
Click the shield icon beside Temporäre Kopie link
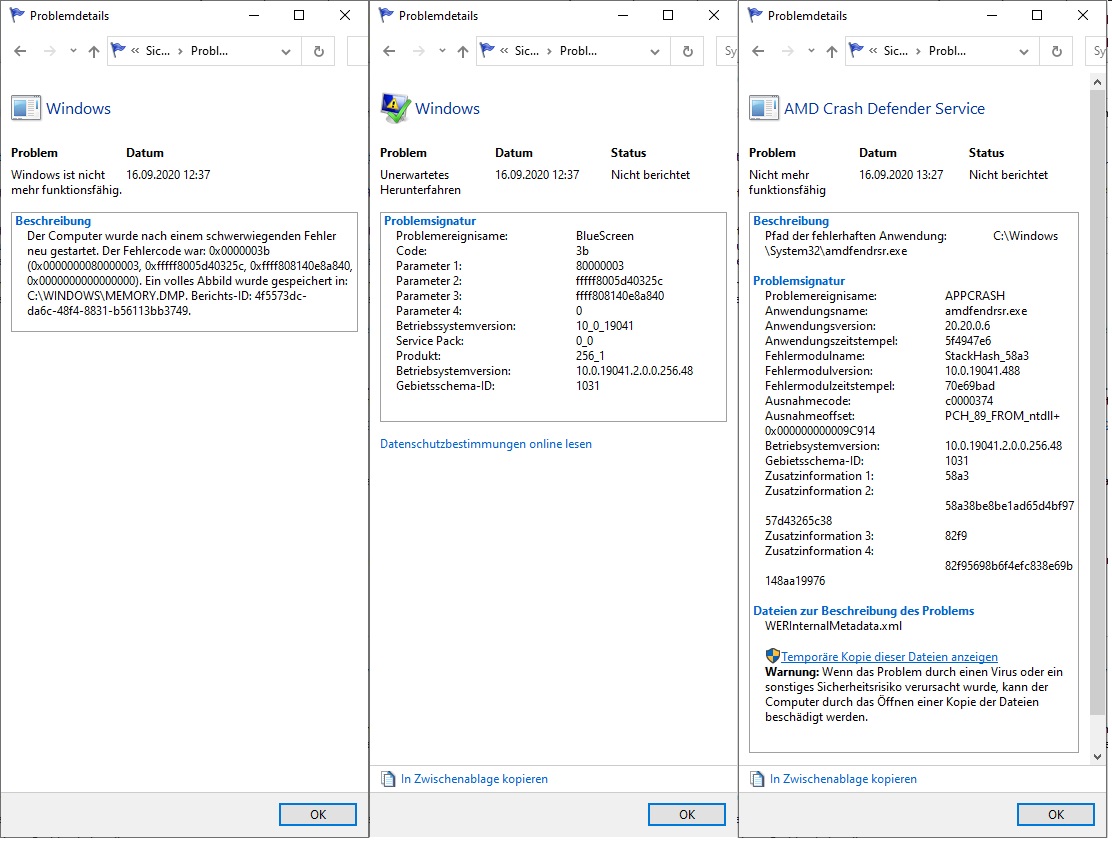(x=772, y=656)
